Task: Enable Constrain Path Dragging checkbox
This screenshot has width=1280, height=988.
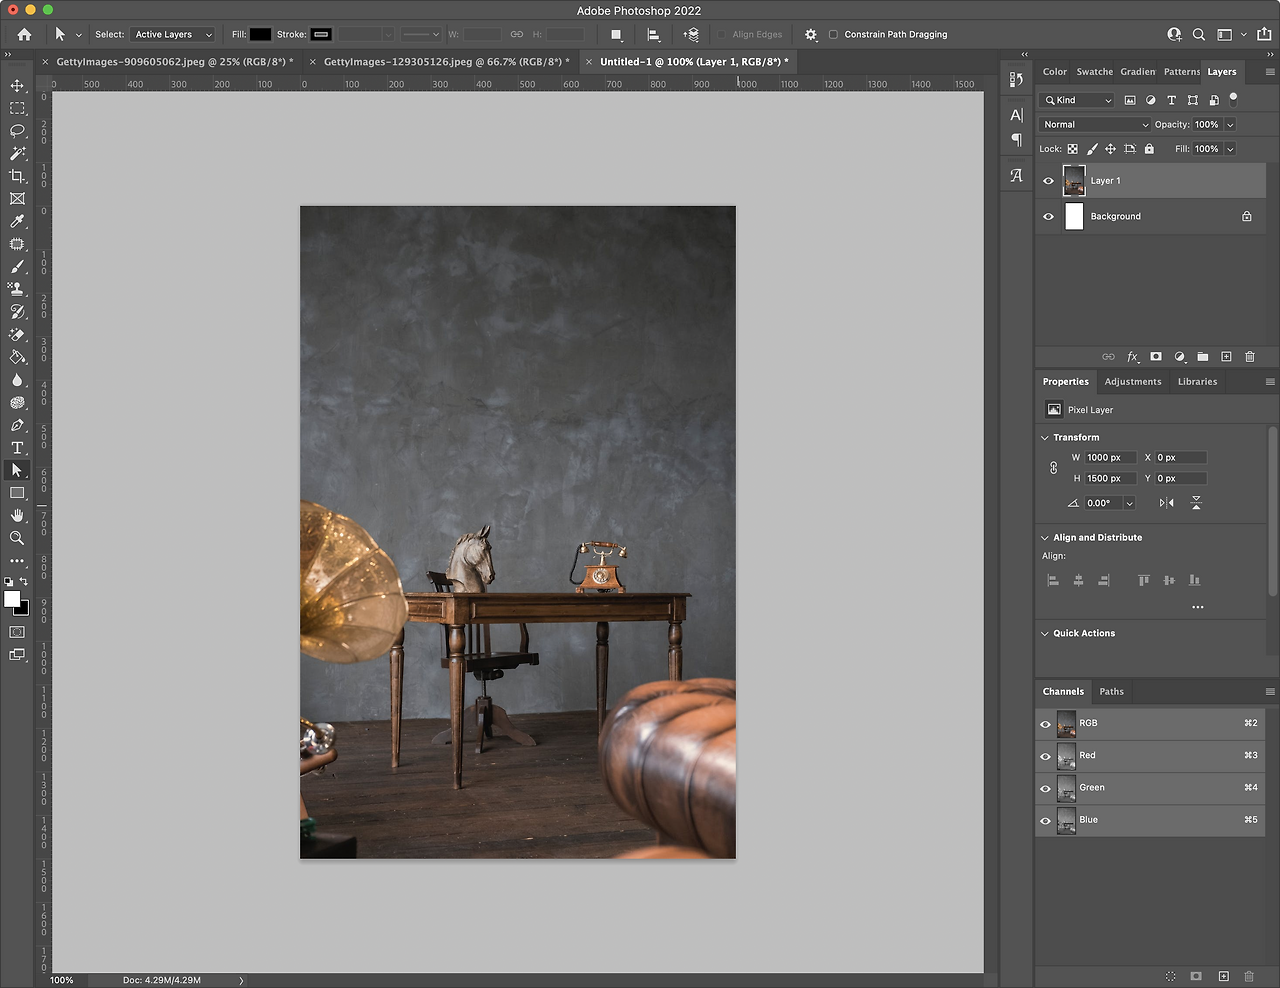Action: pyautogui.click(x=833, y=34)
